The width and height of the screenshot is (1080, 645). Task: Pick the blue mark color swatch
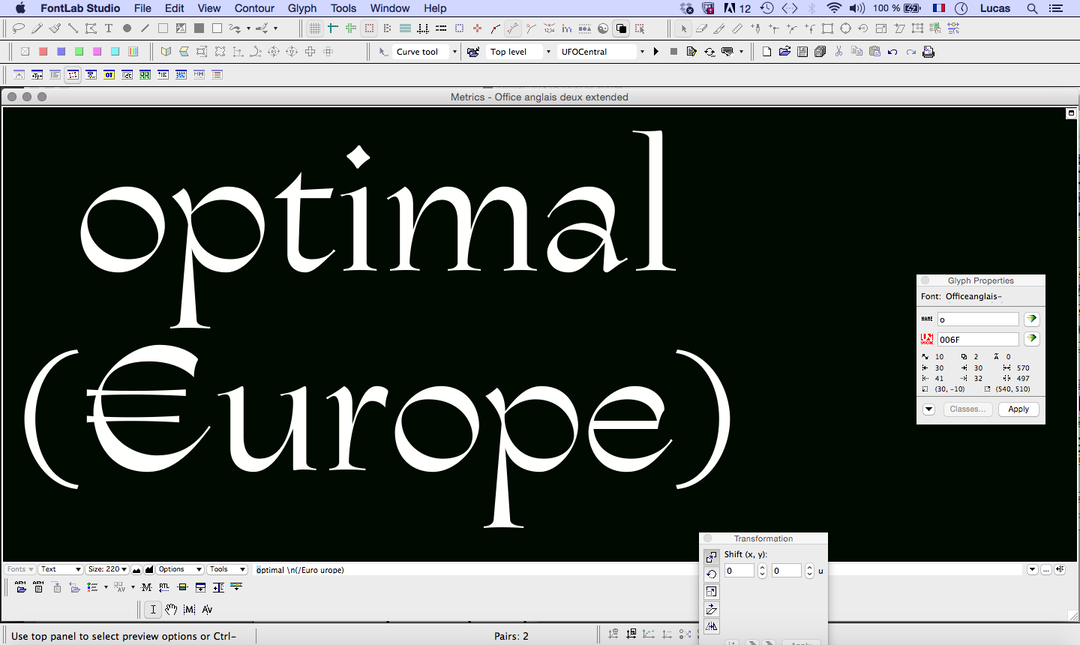click(61, 52)
